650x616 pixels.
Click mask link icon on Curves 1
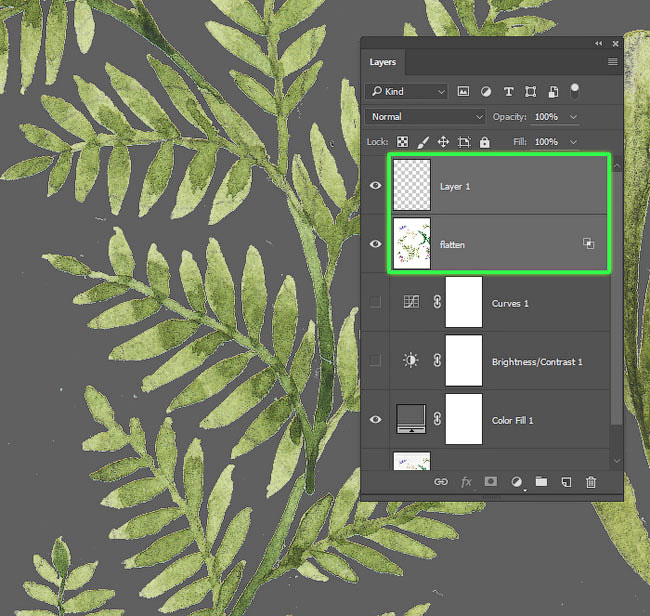(437, 302)
